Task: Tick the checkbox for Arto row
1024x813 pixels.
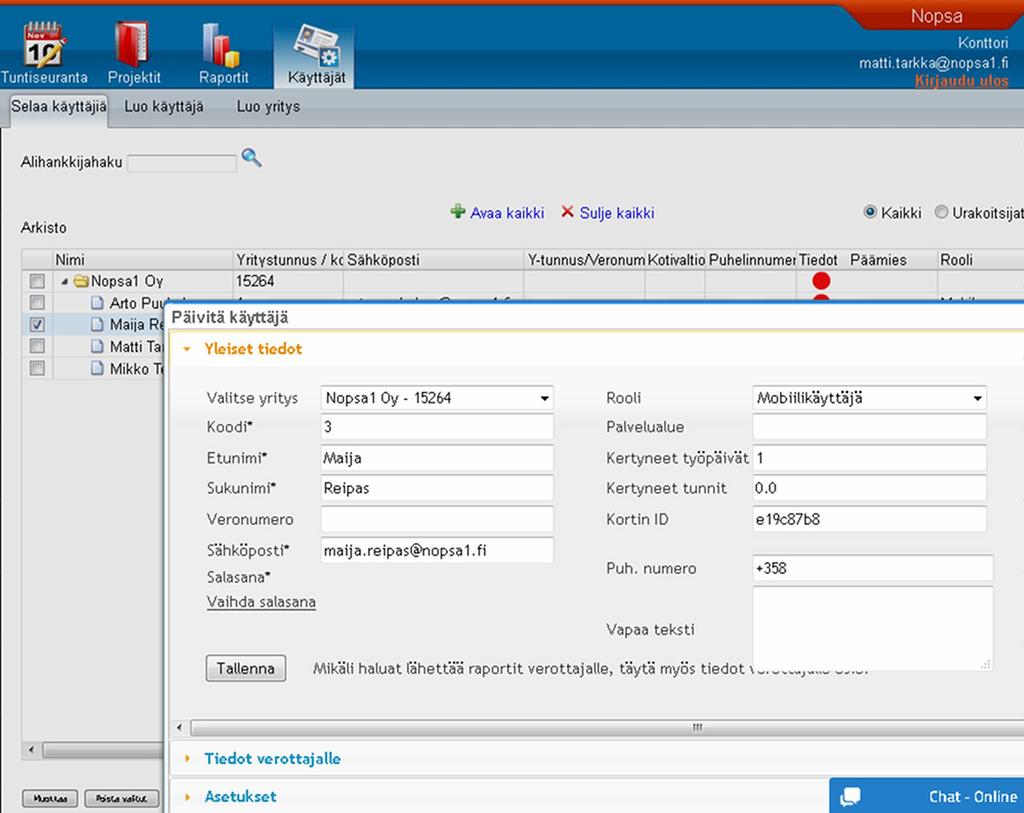Action: point(37,303)
